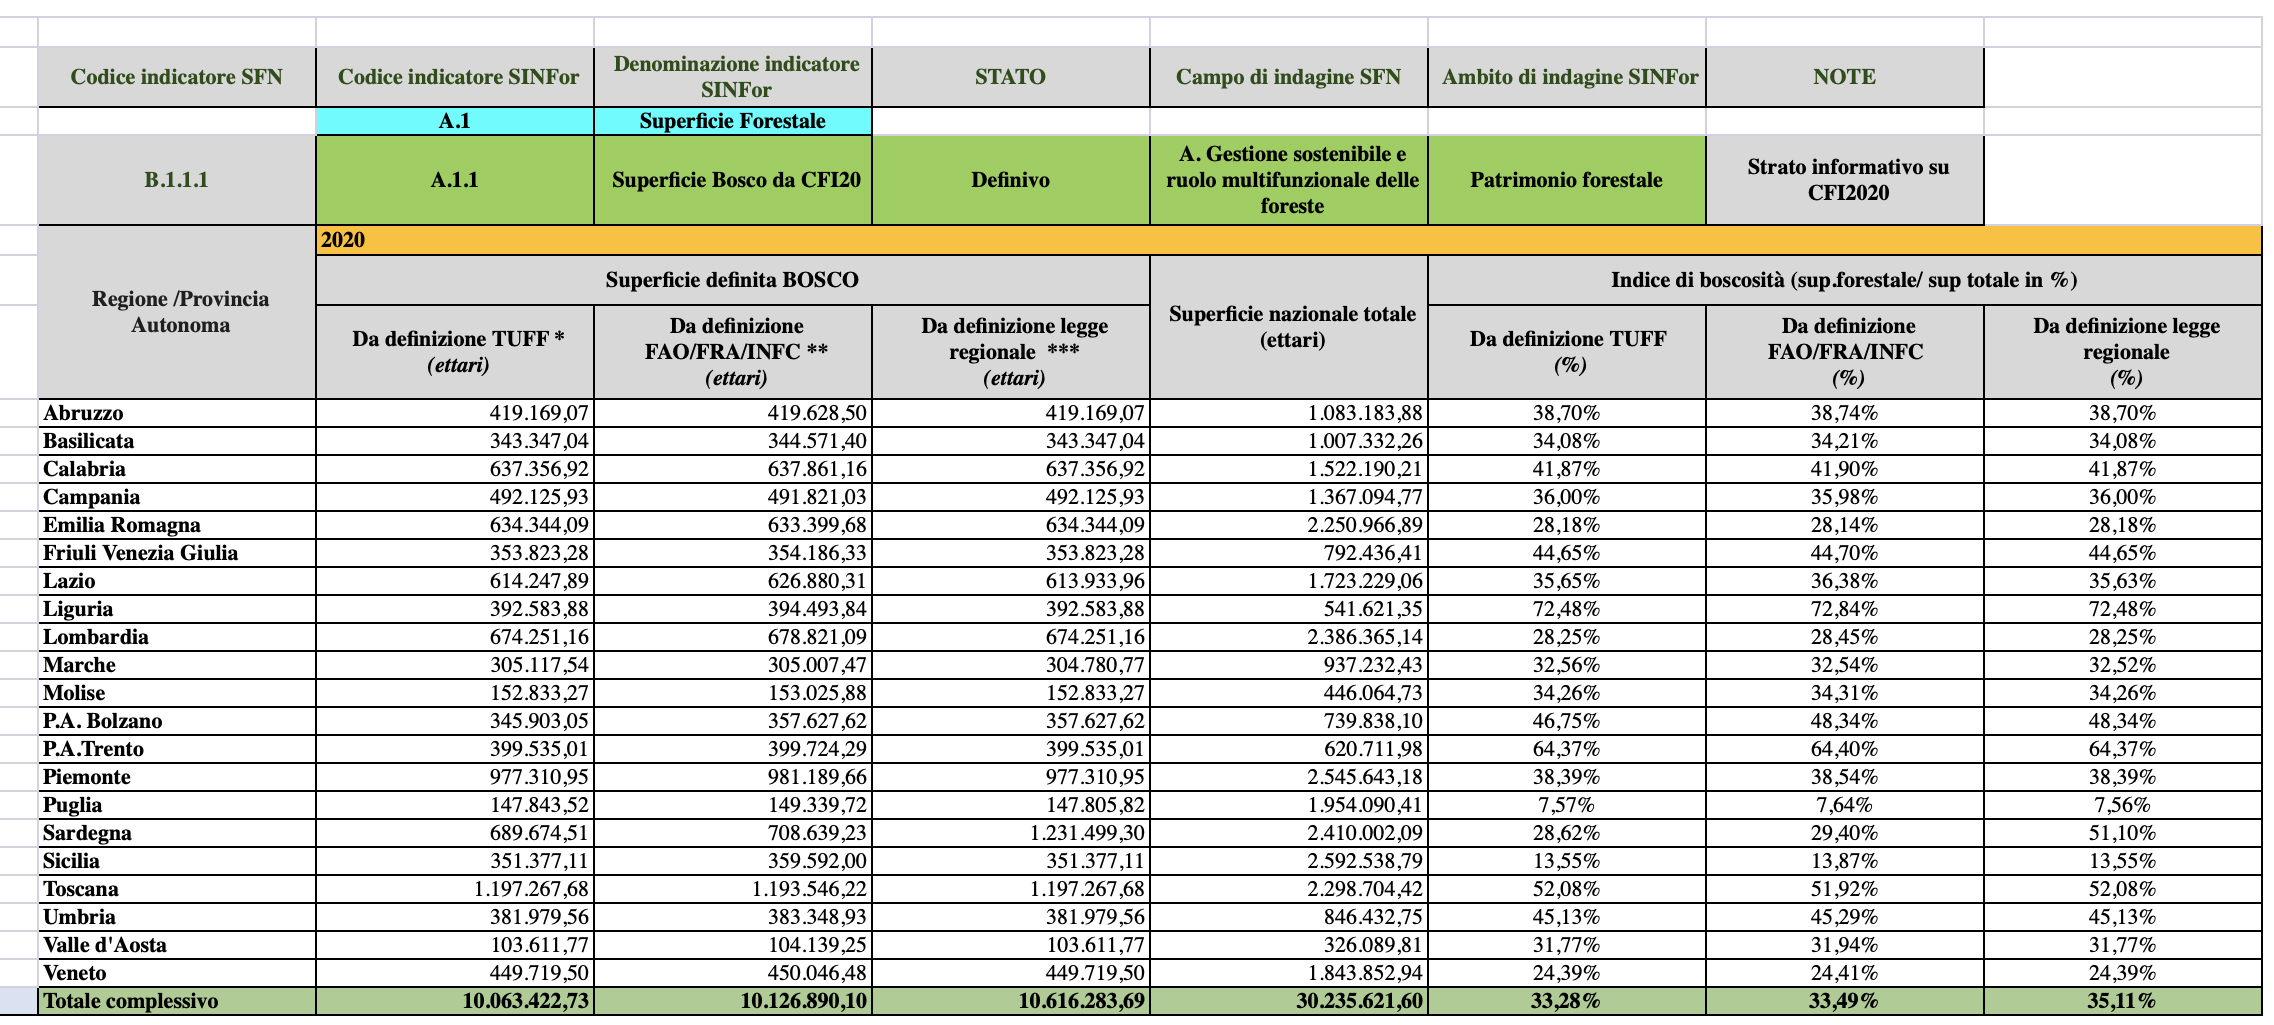Select the Abruzzo region cell
This screenshot has width=2274, height=1025.
coord(176,413)
